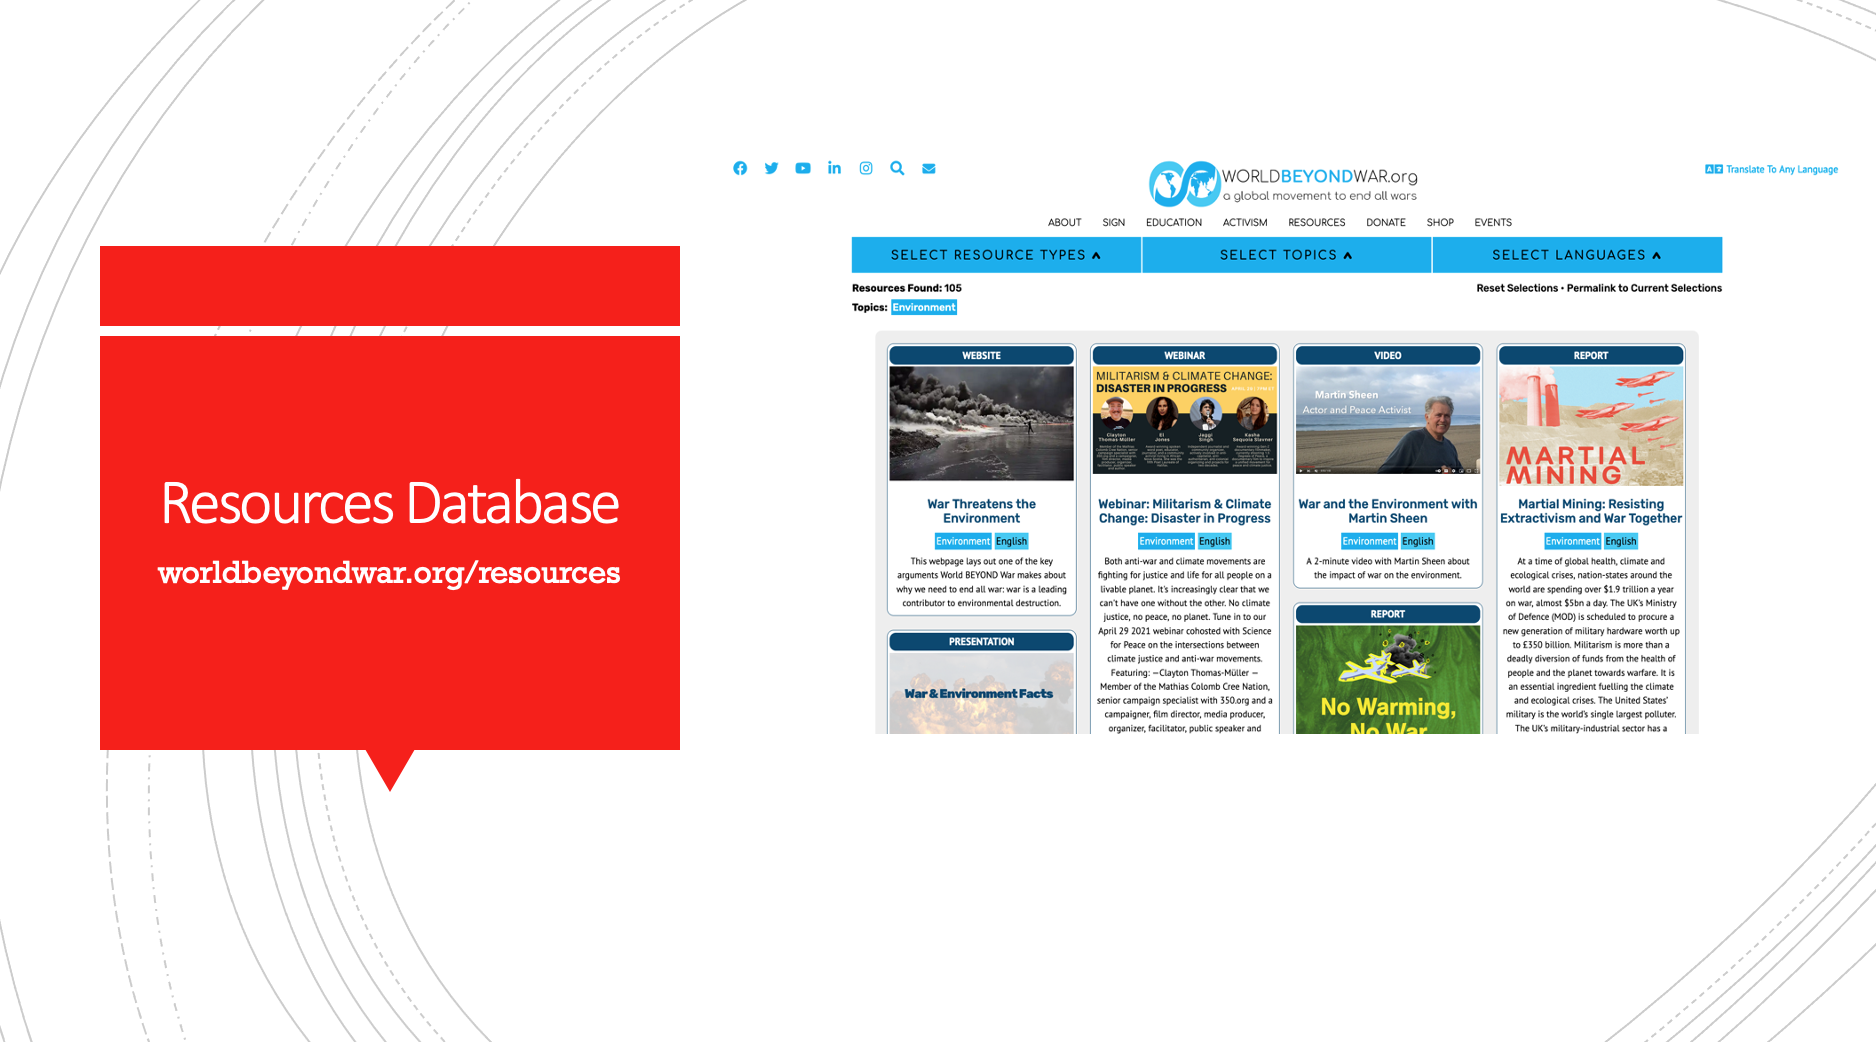Open the LinkedIn icon link
The height and width of the screenshot is (1042, 1876).
[834, 168]
